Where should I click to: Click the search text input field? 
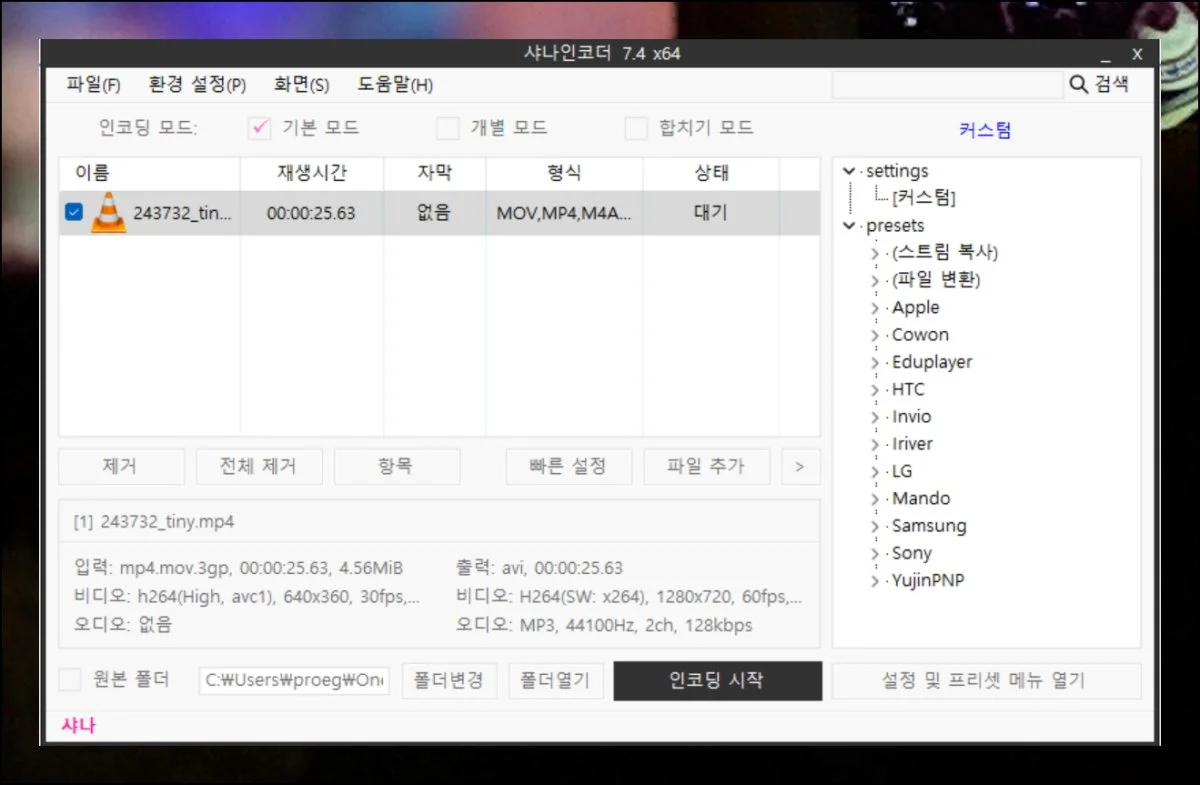pyautogui.click(x=946, y=85)
